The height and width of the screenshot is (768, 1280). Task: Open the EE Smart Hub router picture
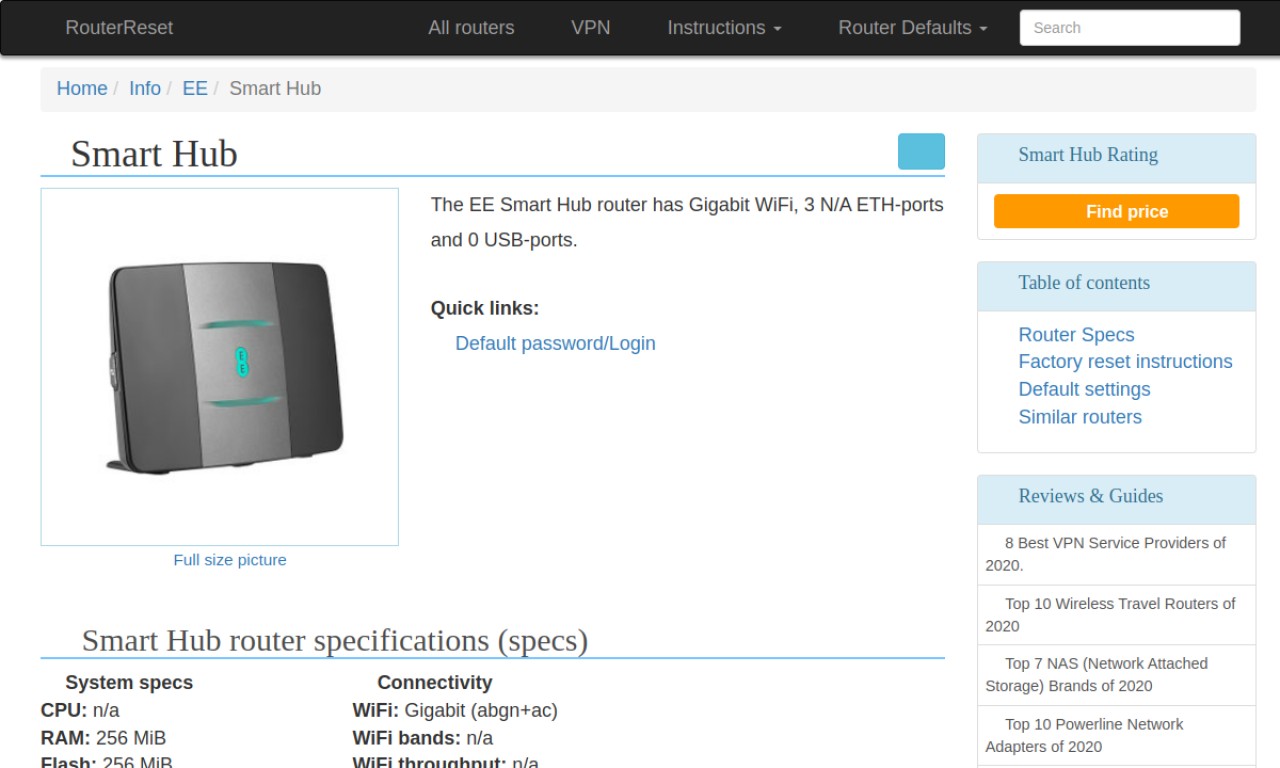pos(220,367)
